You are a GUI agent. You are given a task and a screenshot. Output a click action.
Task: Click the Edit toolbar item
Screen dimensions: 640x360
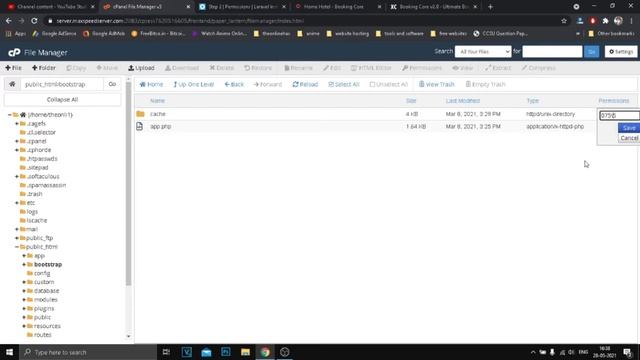coord(332,68)
